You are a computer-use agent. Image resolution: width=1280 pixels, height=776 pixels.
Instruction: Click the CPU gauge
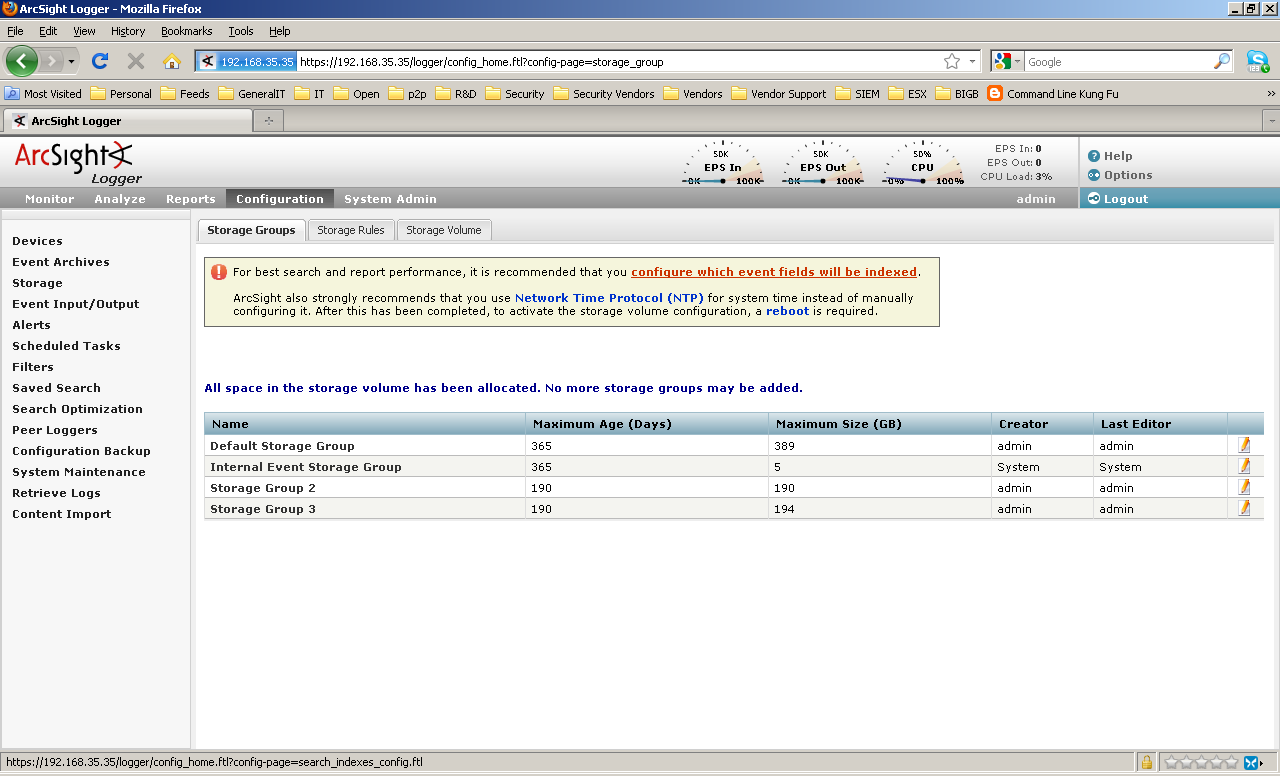pyautogui.click(x=922, y=165)
